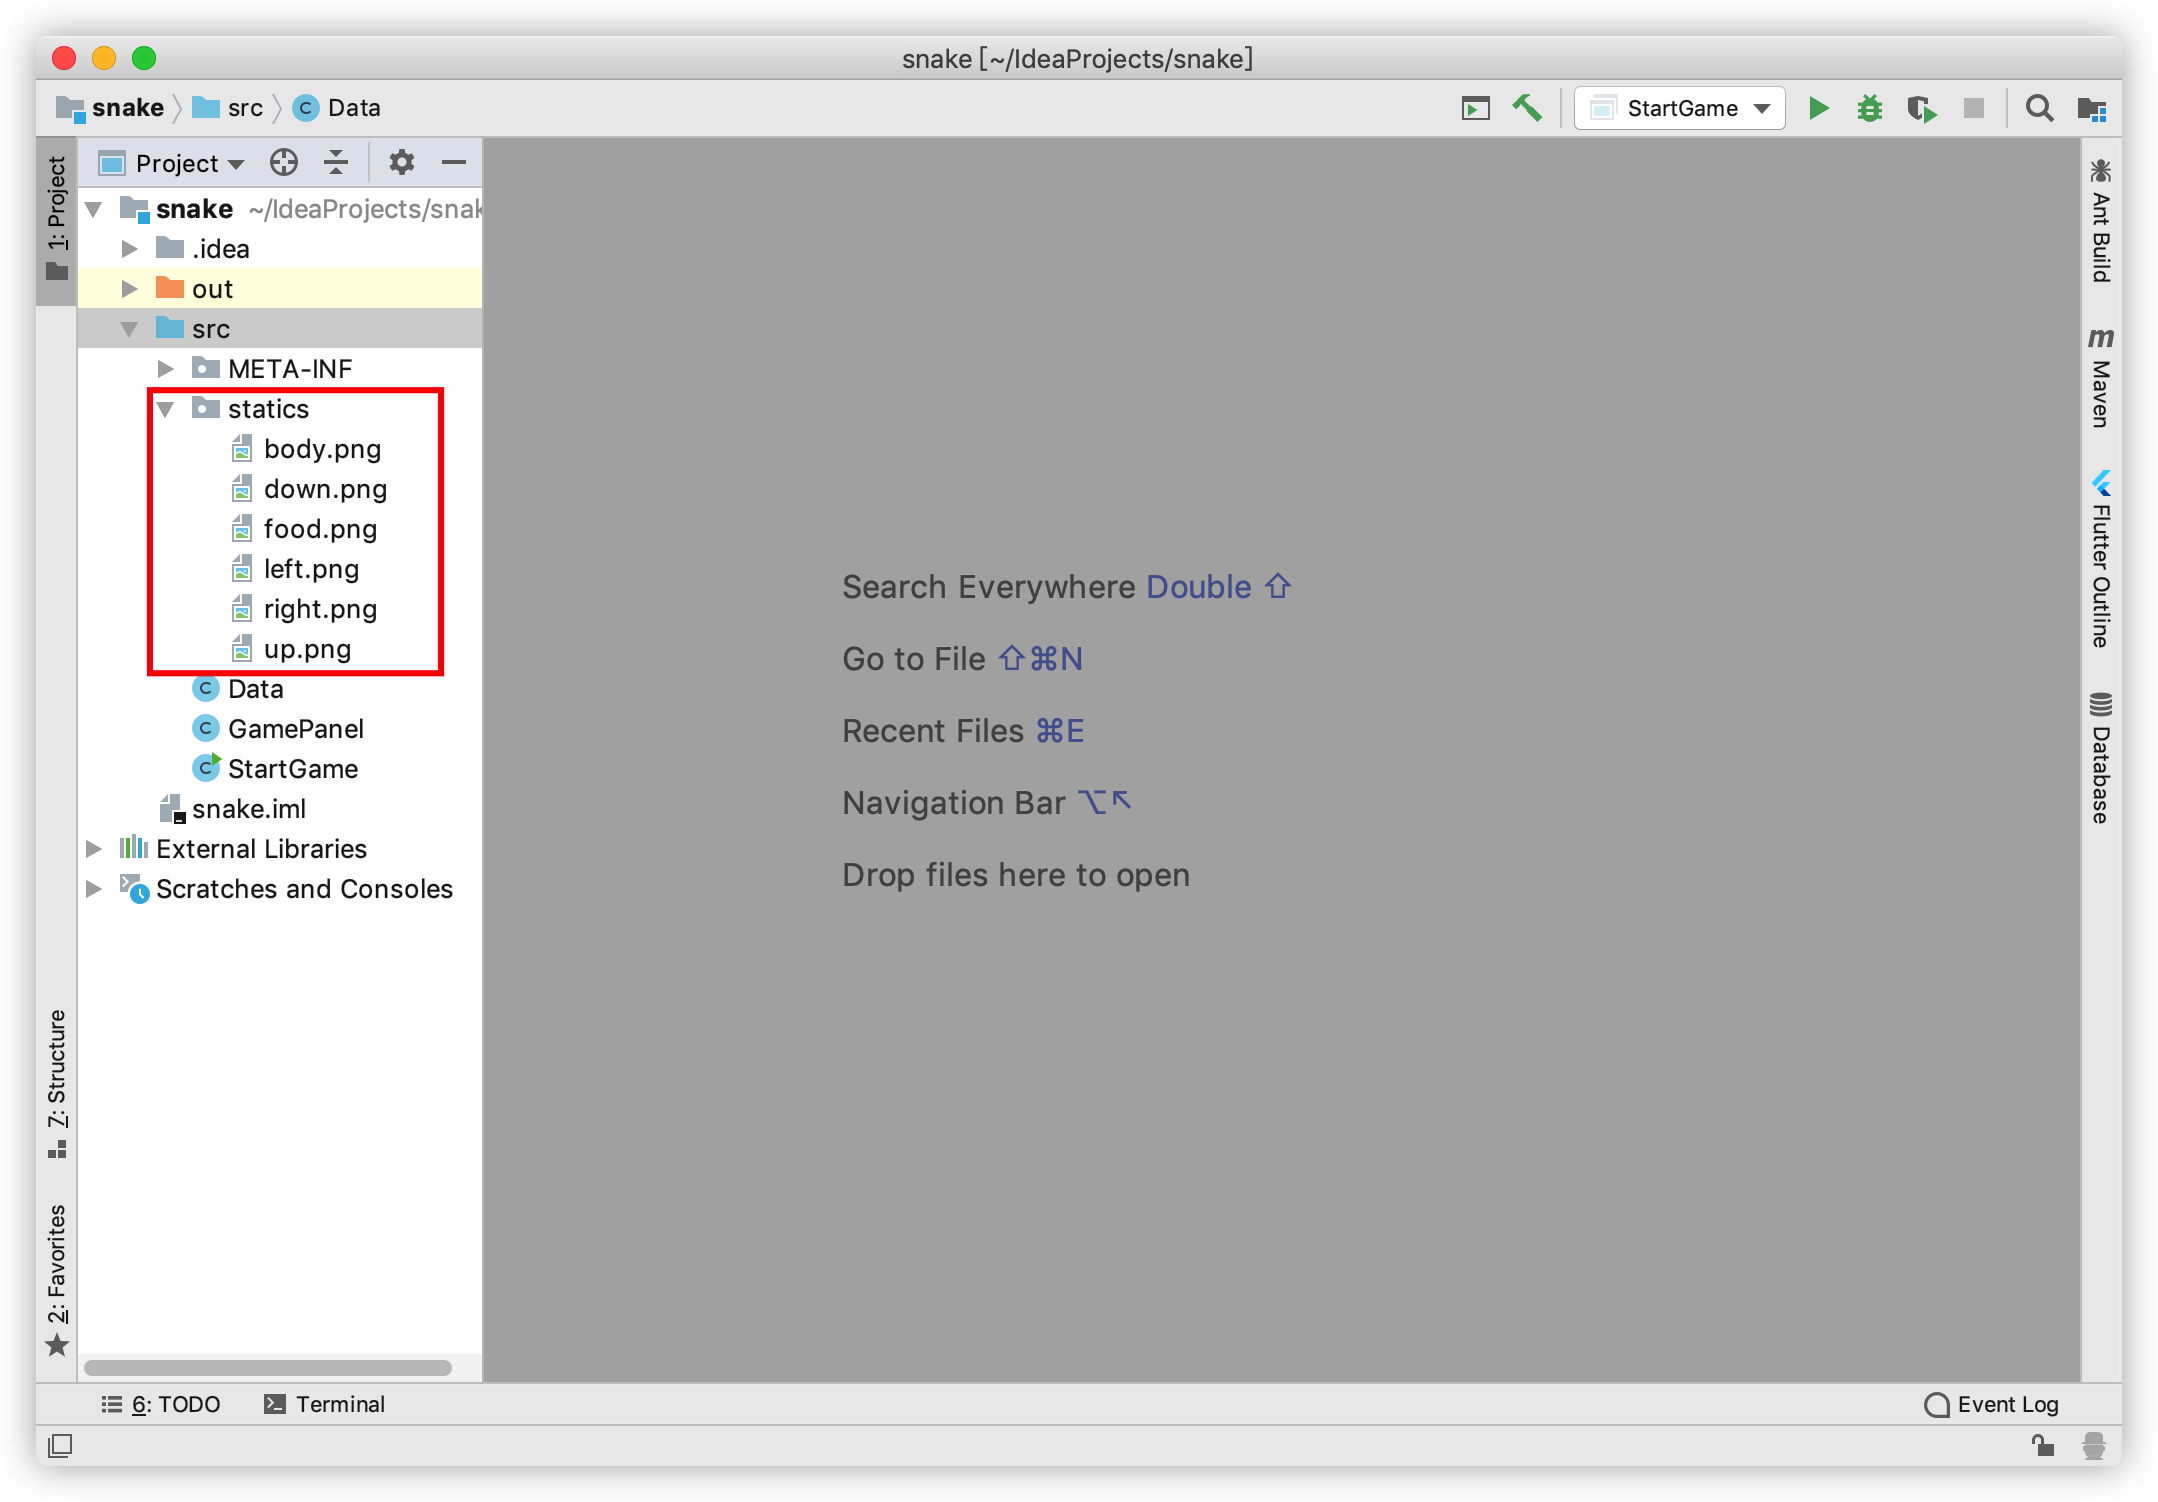Open Project Structure icon in toolbar

click(2091, 108)
